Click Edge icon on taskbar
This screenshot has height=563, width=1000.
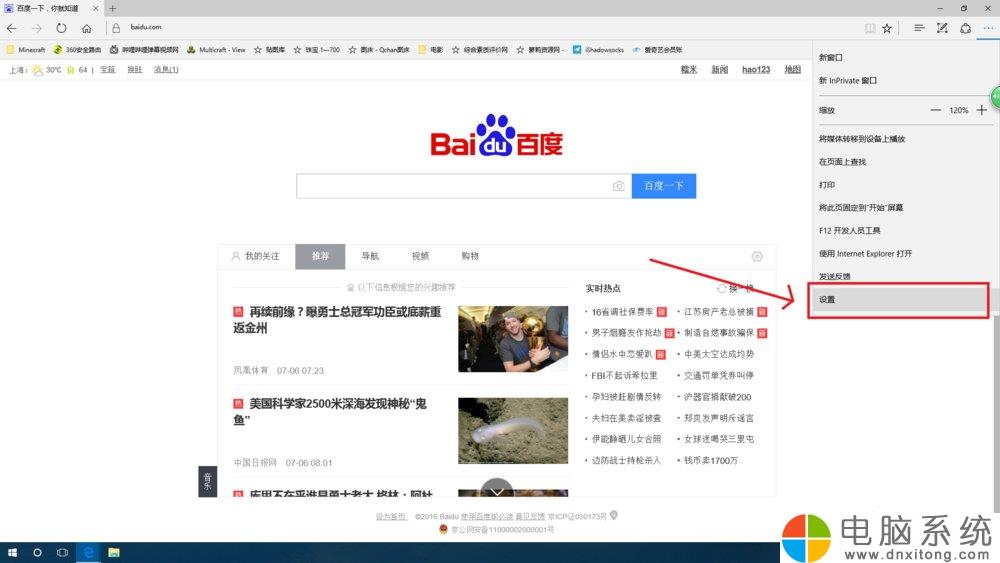coord(89,553)
